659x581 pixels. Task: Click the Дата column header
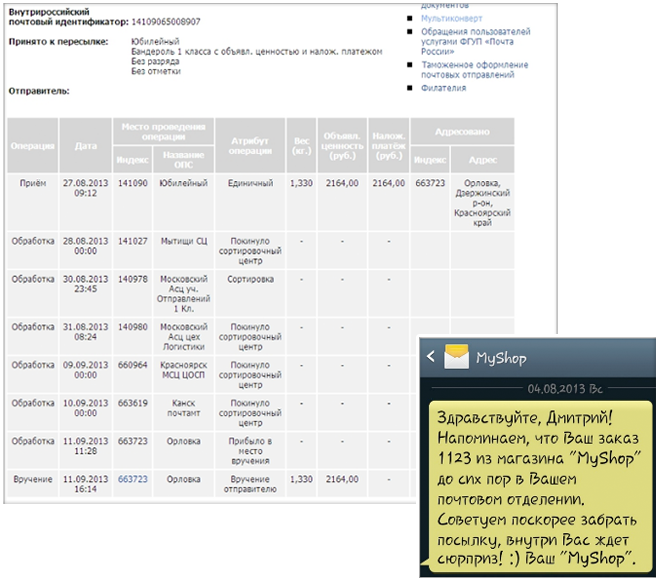[x=86, y=145]
